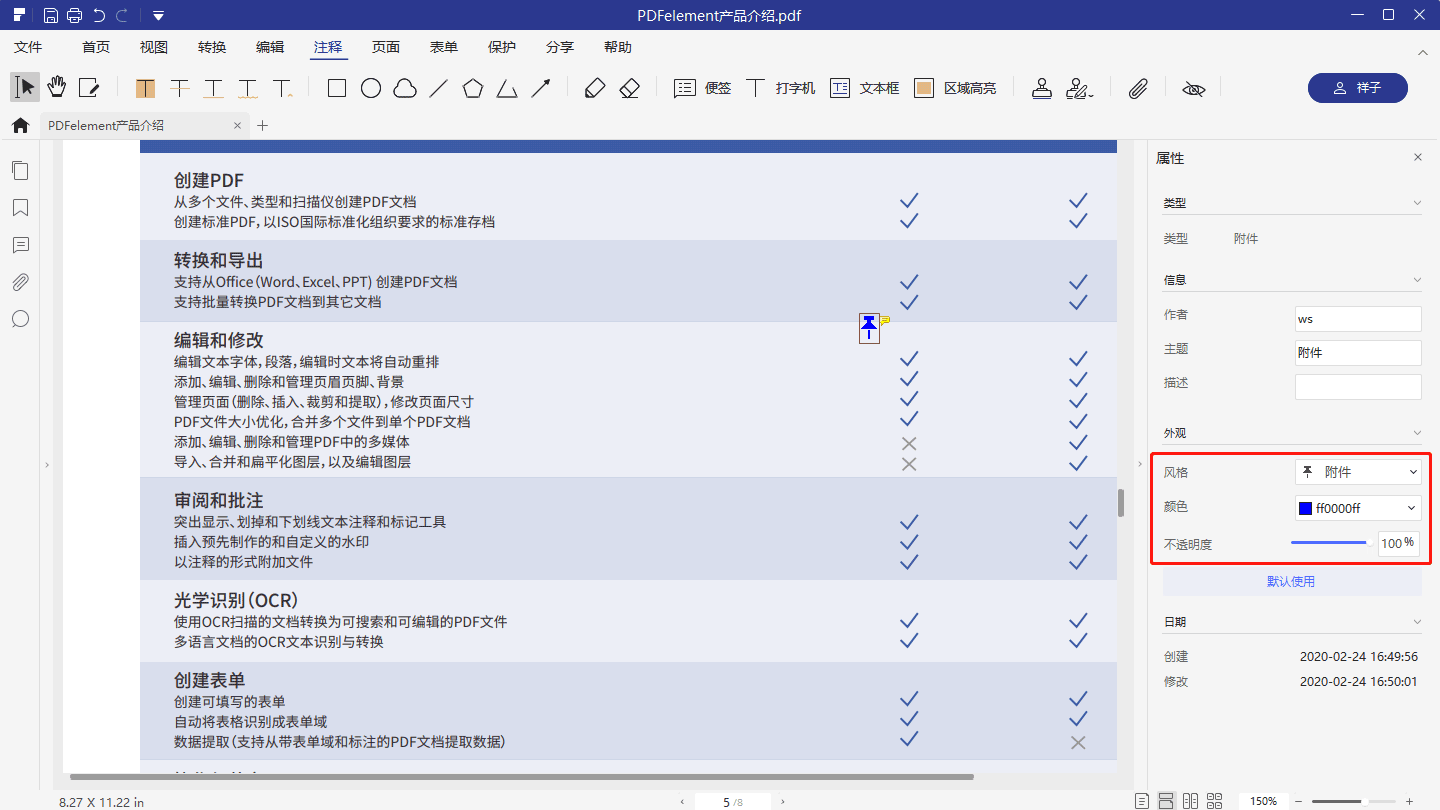Image resolution: width=1440 pixels, height=810 pixels.
Task: Open the search sidebar panel
Action: pos(20,319)
